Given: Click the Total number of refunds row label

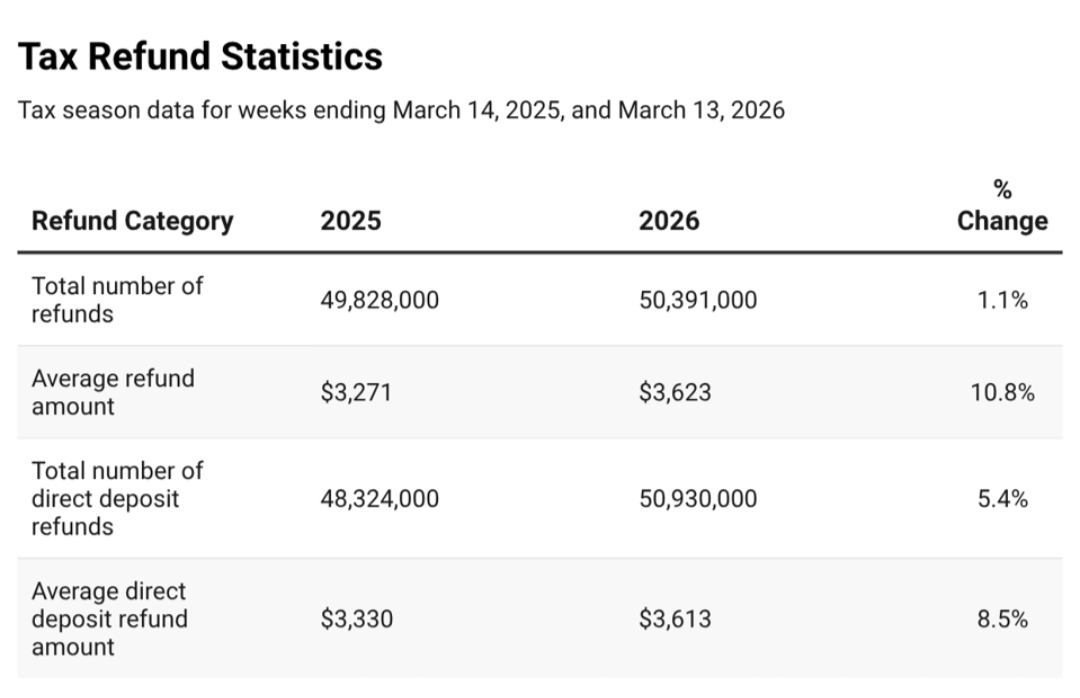Looking at the screenshot, I should pyautogui.click(x=117, y=300).
